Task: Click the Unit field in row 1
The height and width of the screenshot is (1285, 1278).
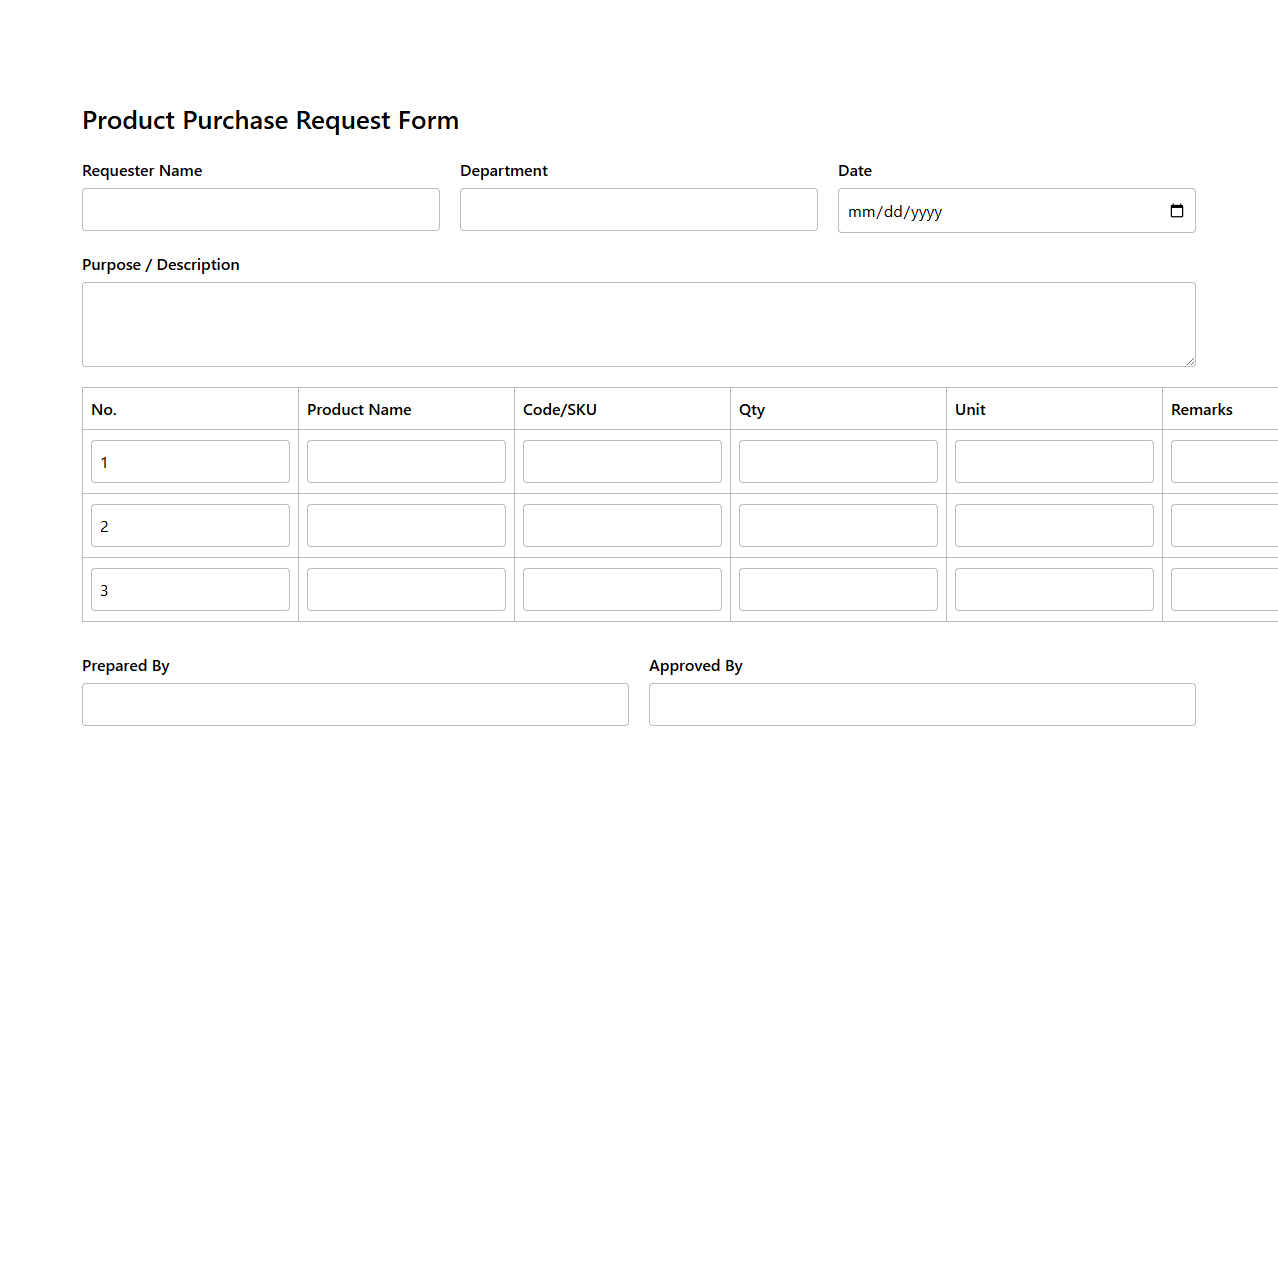Action: pyautogui.click(x=1054, y=461)
